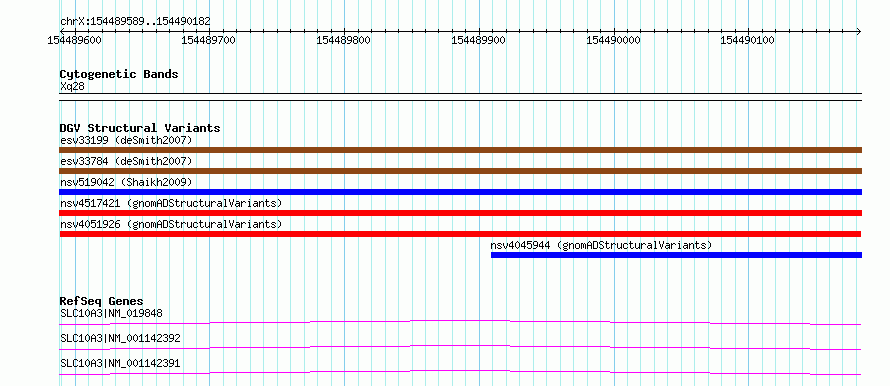Viewport: 890px width, 386px height.
Task: Open variant nsv519042 (Shaikh2009) label
Action: [126, 182]
